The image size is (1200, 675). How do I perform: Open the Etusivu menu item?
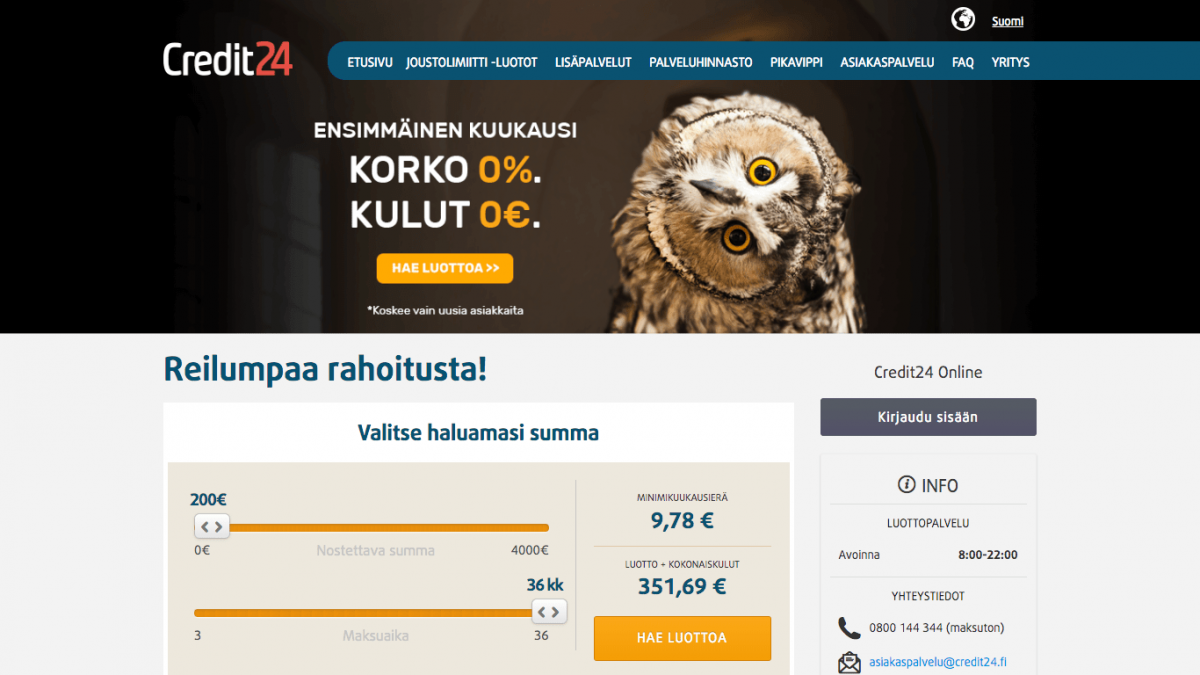click(370, 62)
